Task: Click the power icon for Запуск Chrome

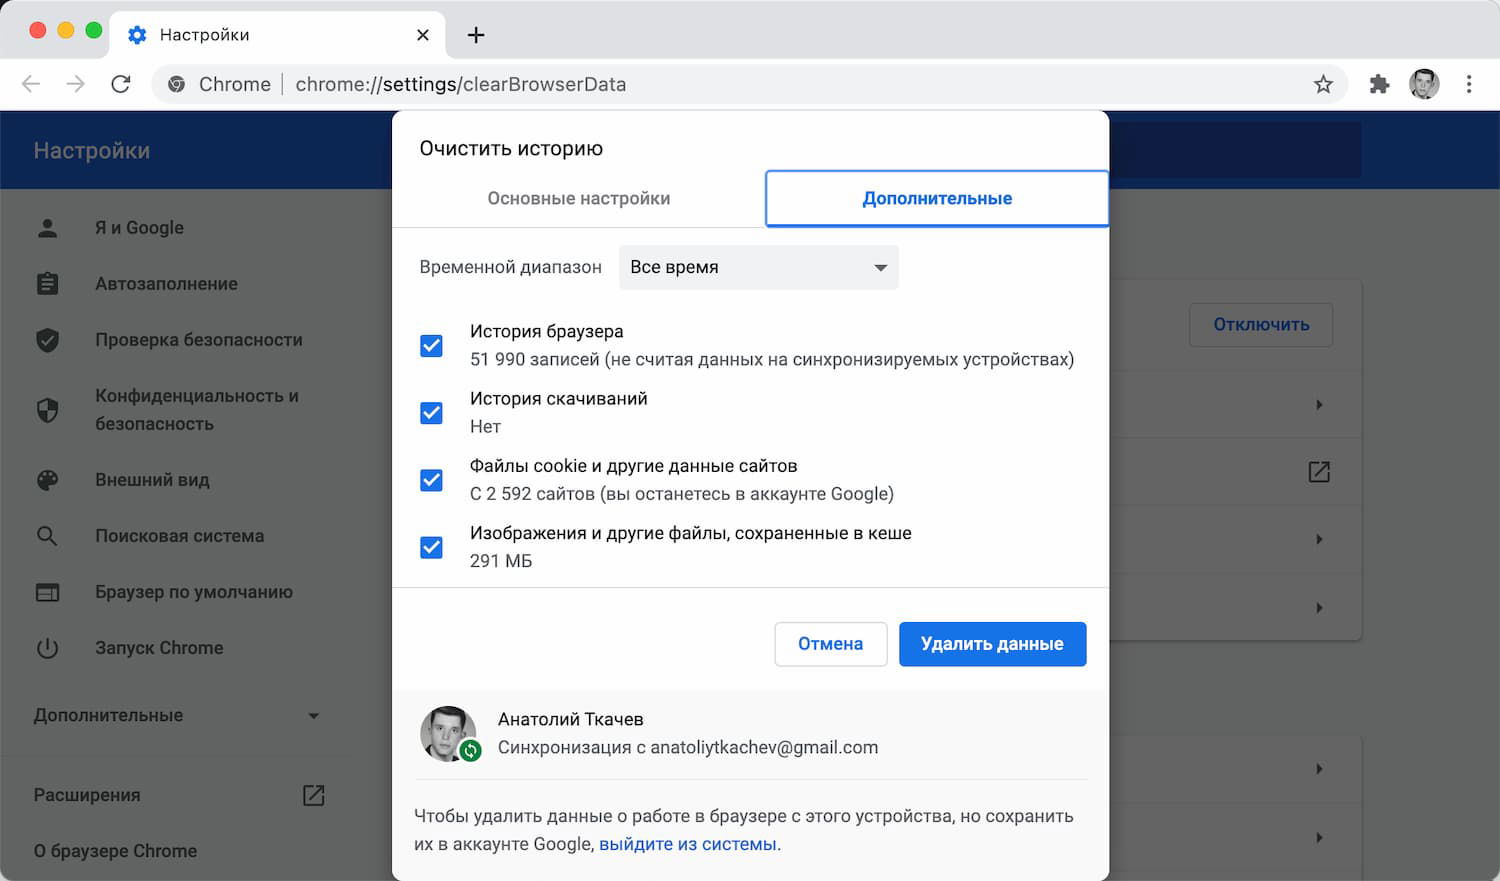Action: pos(47,648)
